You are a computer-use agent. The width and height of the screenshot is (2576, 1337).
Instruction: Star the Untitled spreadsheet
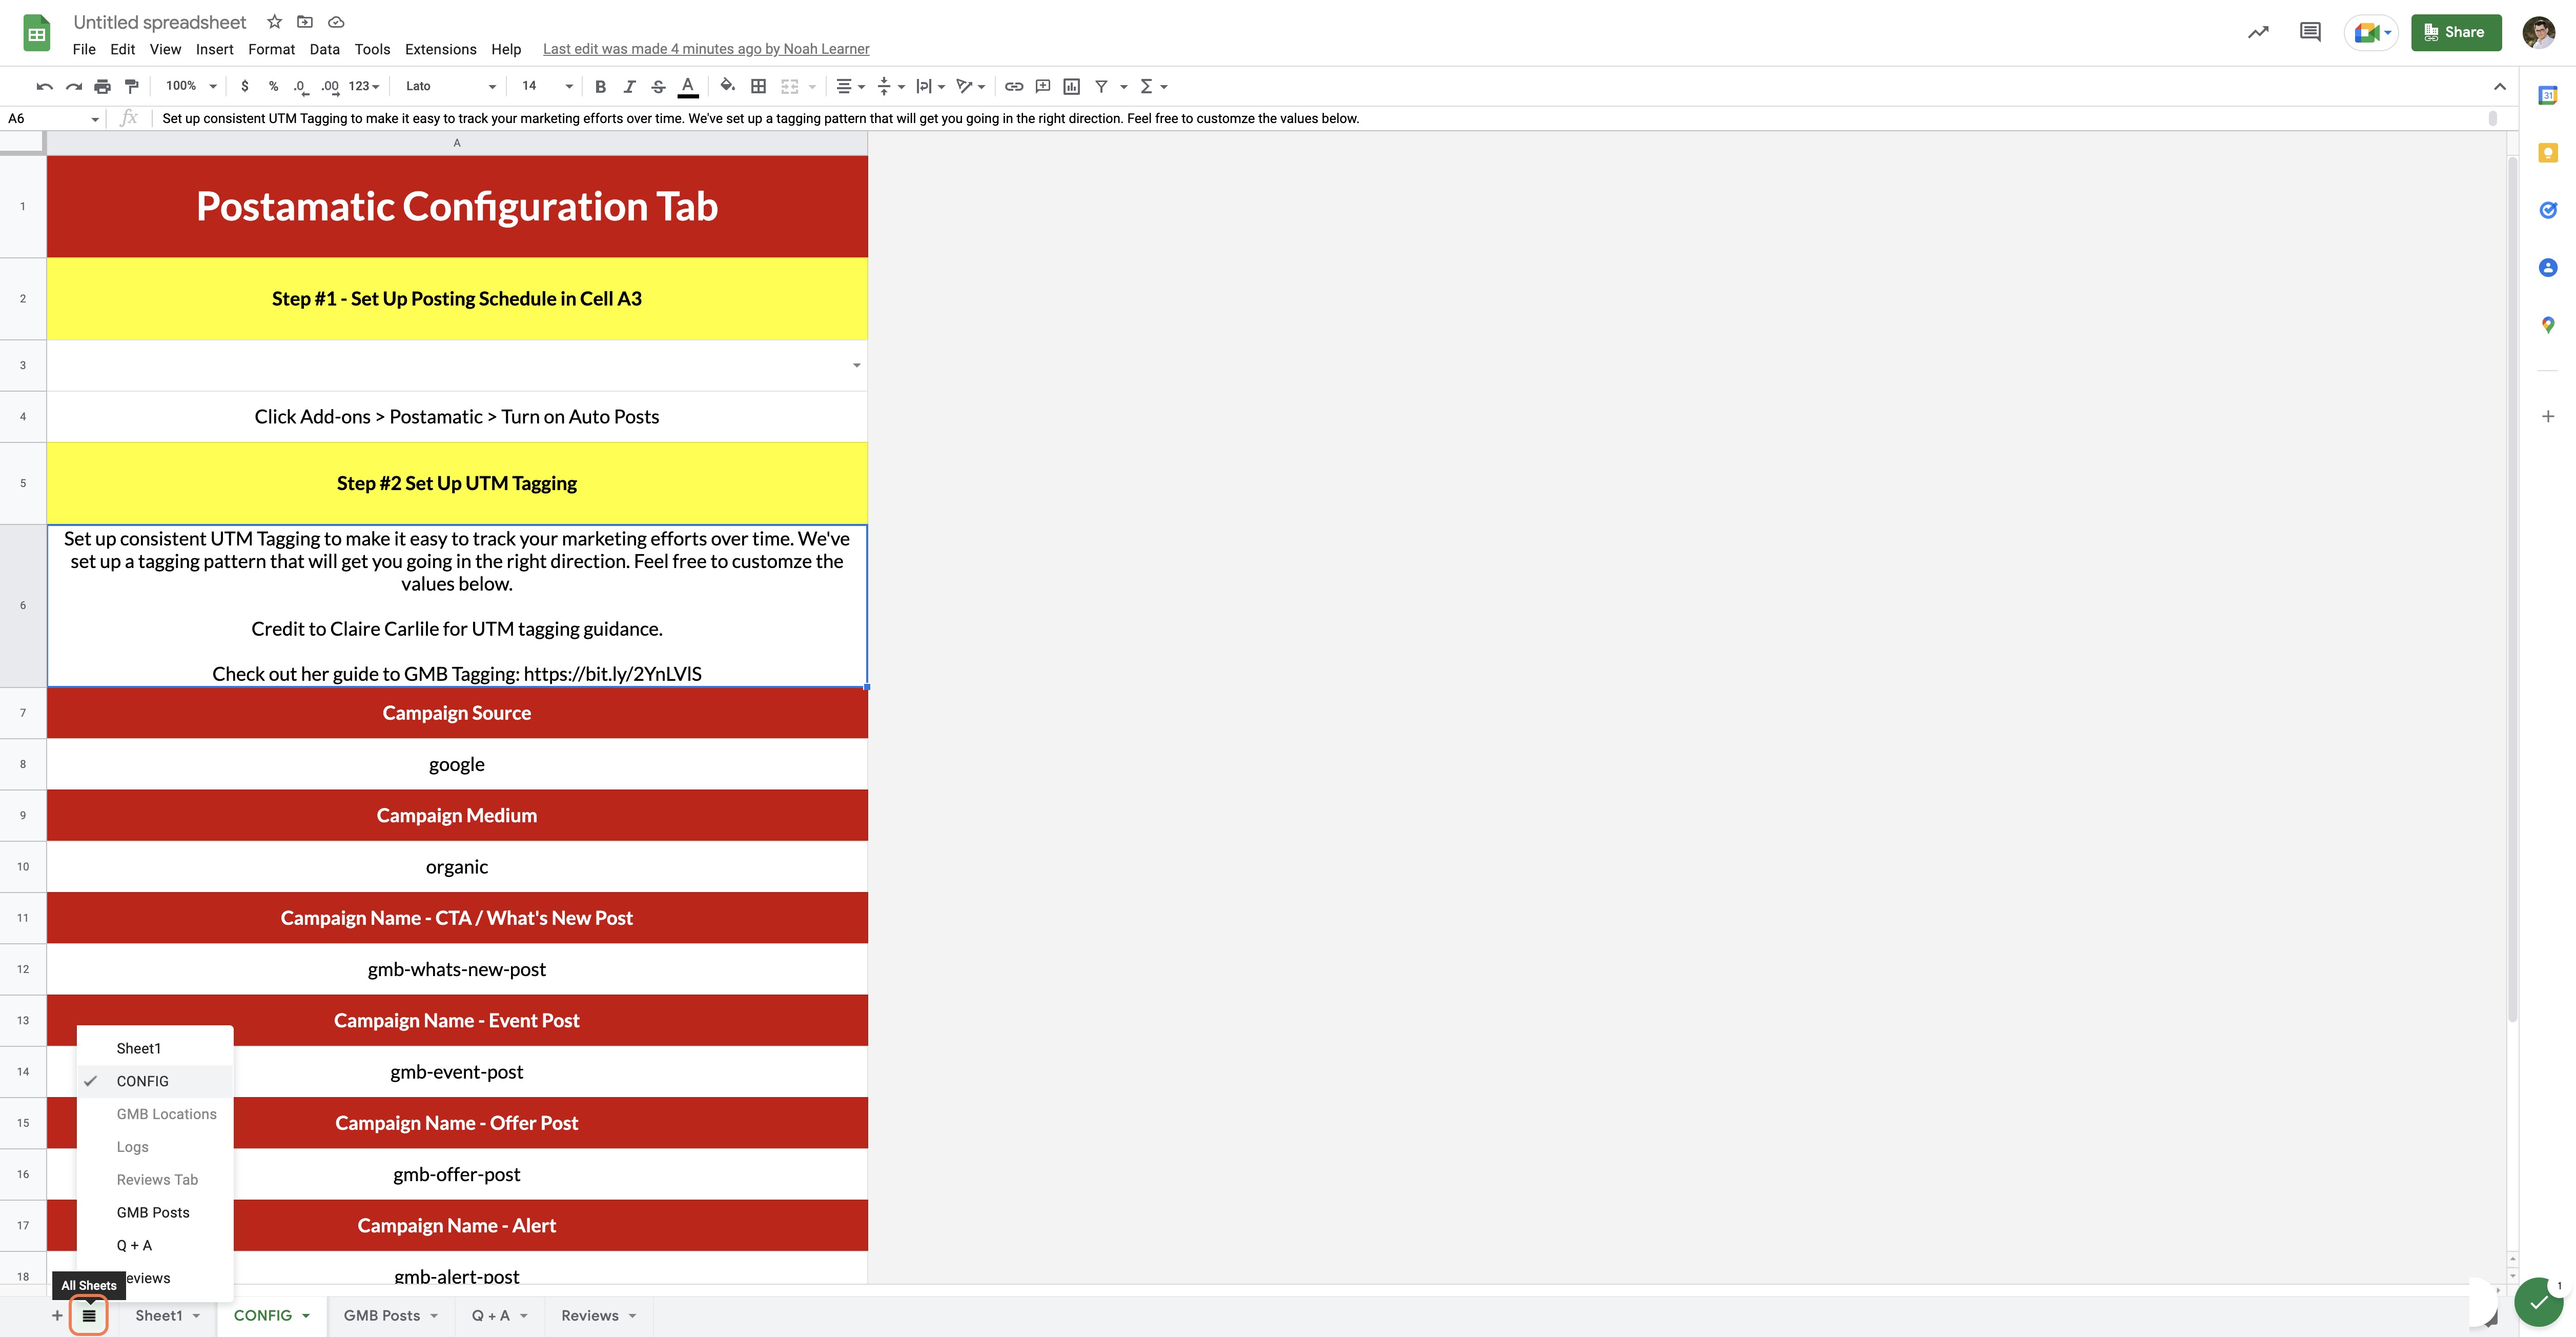click(x=274, y=22)
